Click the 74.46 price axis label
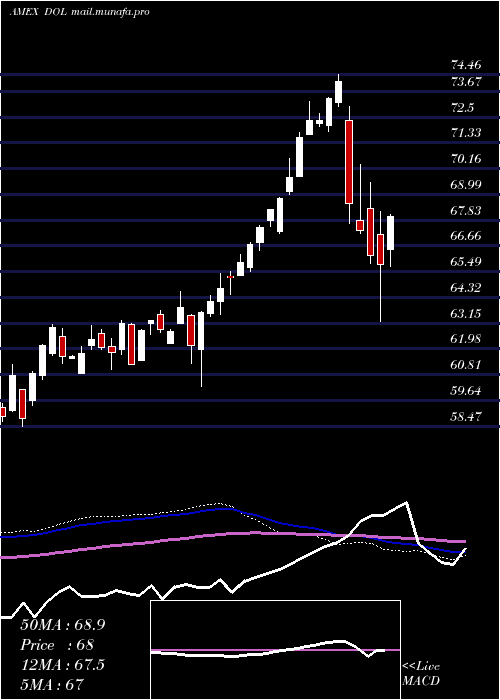This screenshot has height=700, width=500. point(466,65)
